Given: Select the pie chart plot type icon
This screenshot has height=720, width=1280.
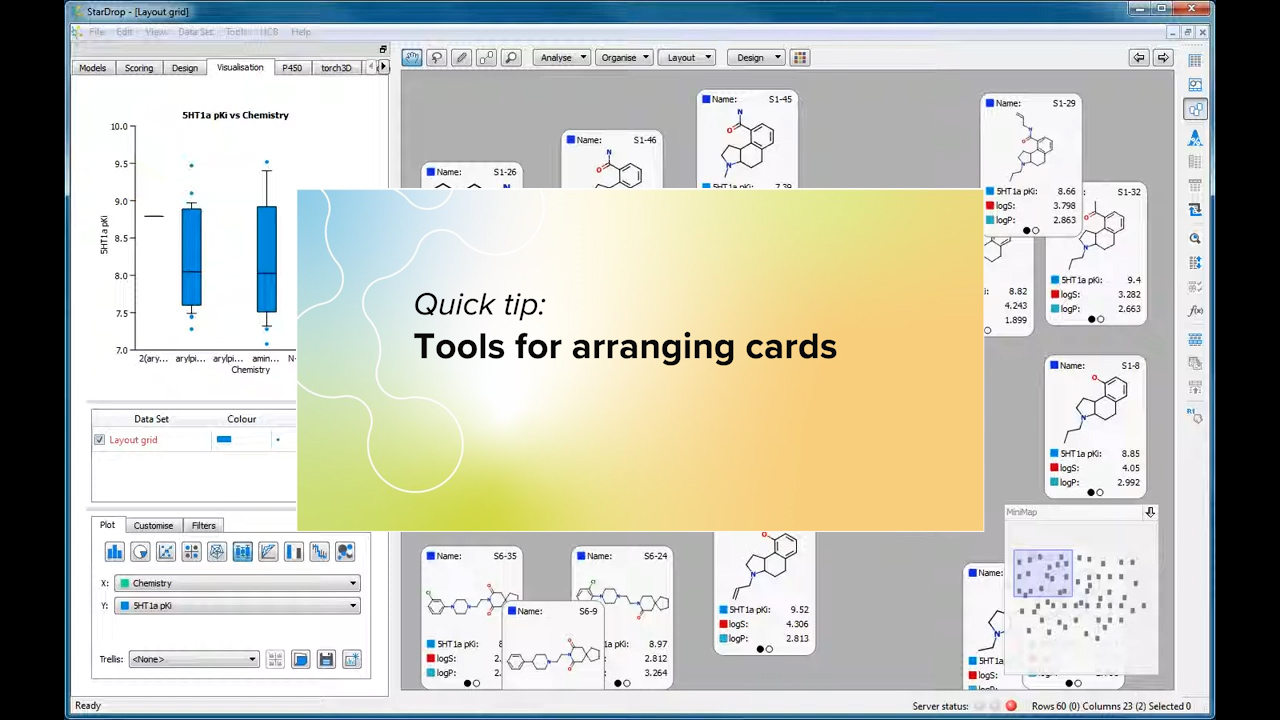Looking at the screenshot, I should [x=140, y=552].
